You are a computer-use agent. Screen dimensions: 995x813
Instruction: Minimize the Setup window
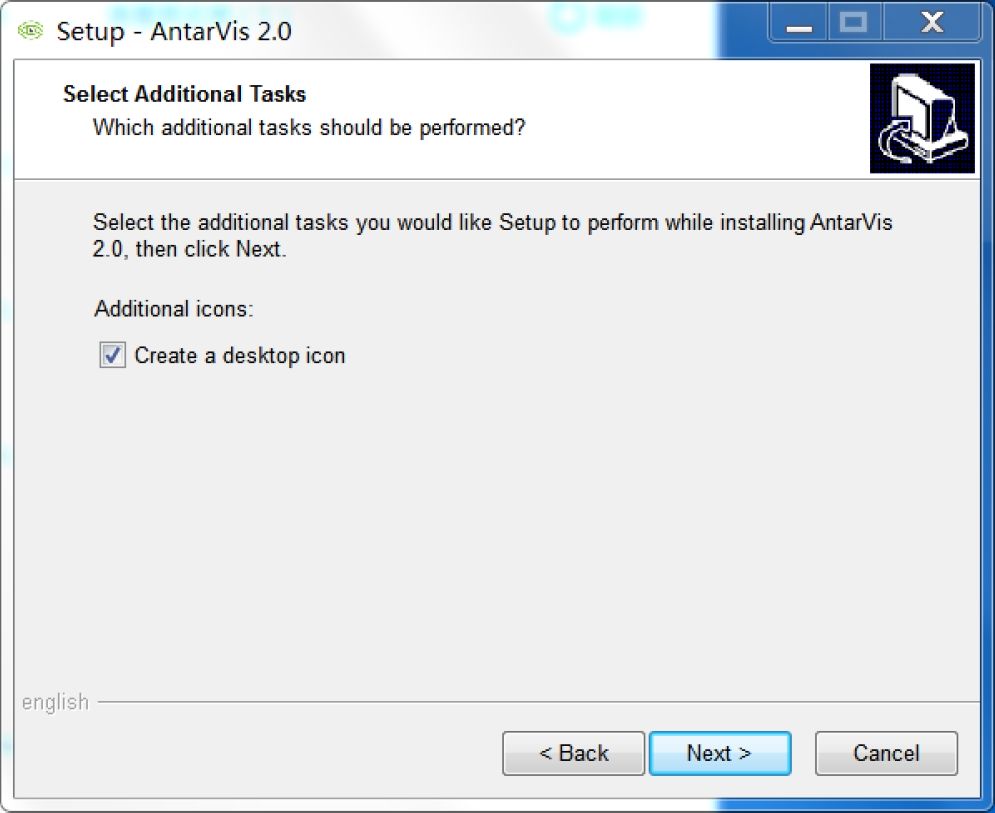[x=800, y=24]
